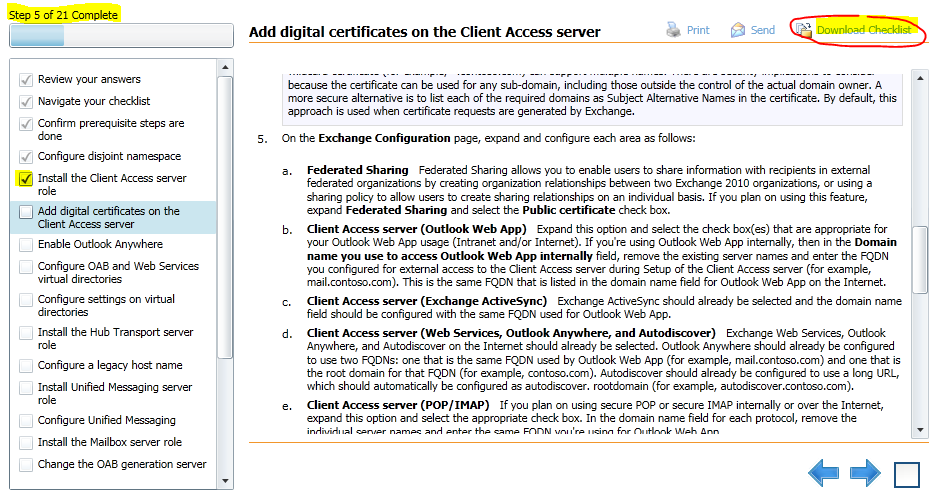Image resolution: width=943 pixels, height=496 pixels.
Task: Check Install Unified Messaging server role box
Action: click(26, 388)
